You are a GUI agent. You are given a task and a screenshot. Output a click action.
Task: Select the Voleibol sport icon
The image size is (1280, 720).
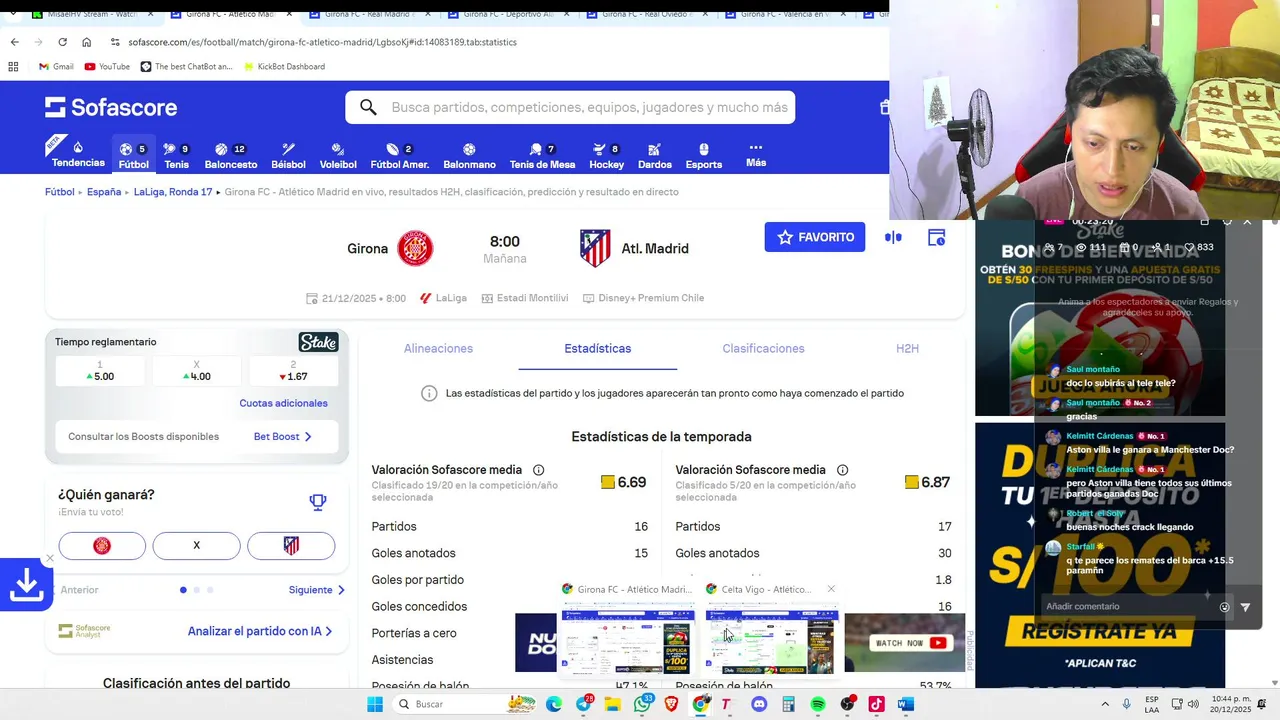pos(338,155)
